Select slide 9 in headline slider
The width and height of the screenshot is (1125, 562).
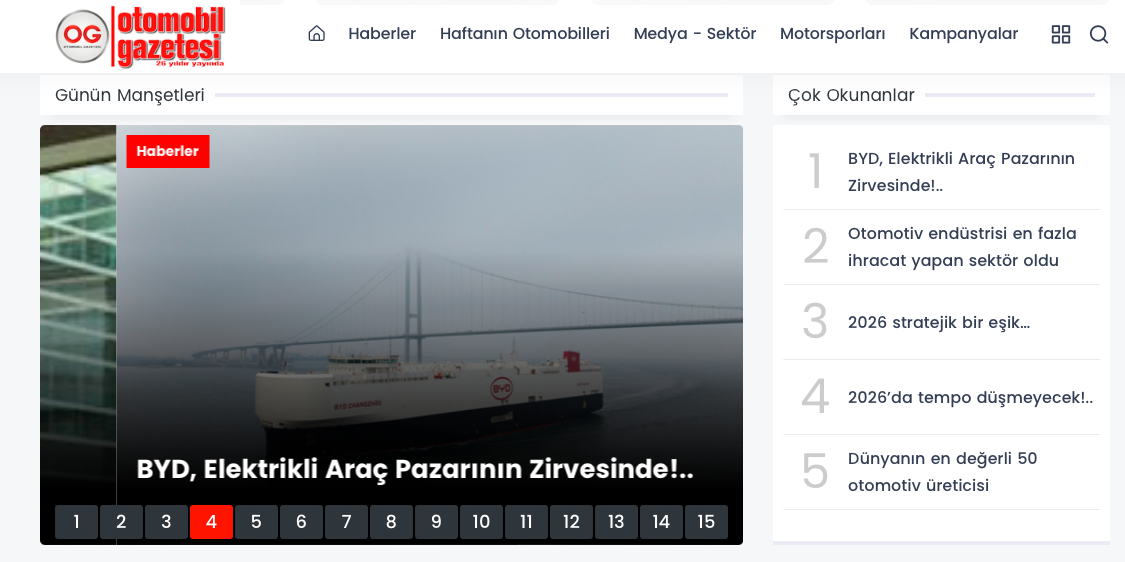(x=436, y=522)
